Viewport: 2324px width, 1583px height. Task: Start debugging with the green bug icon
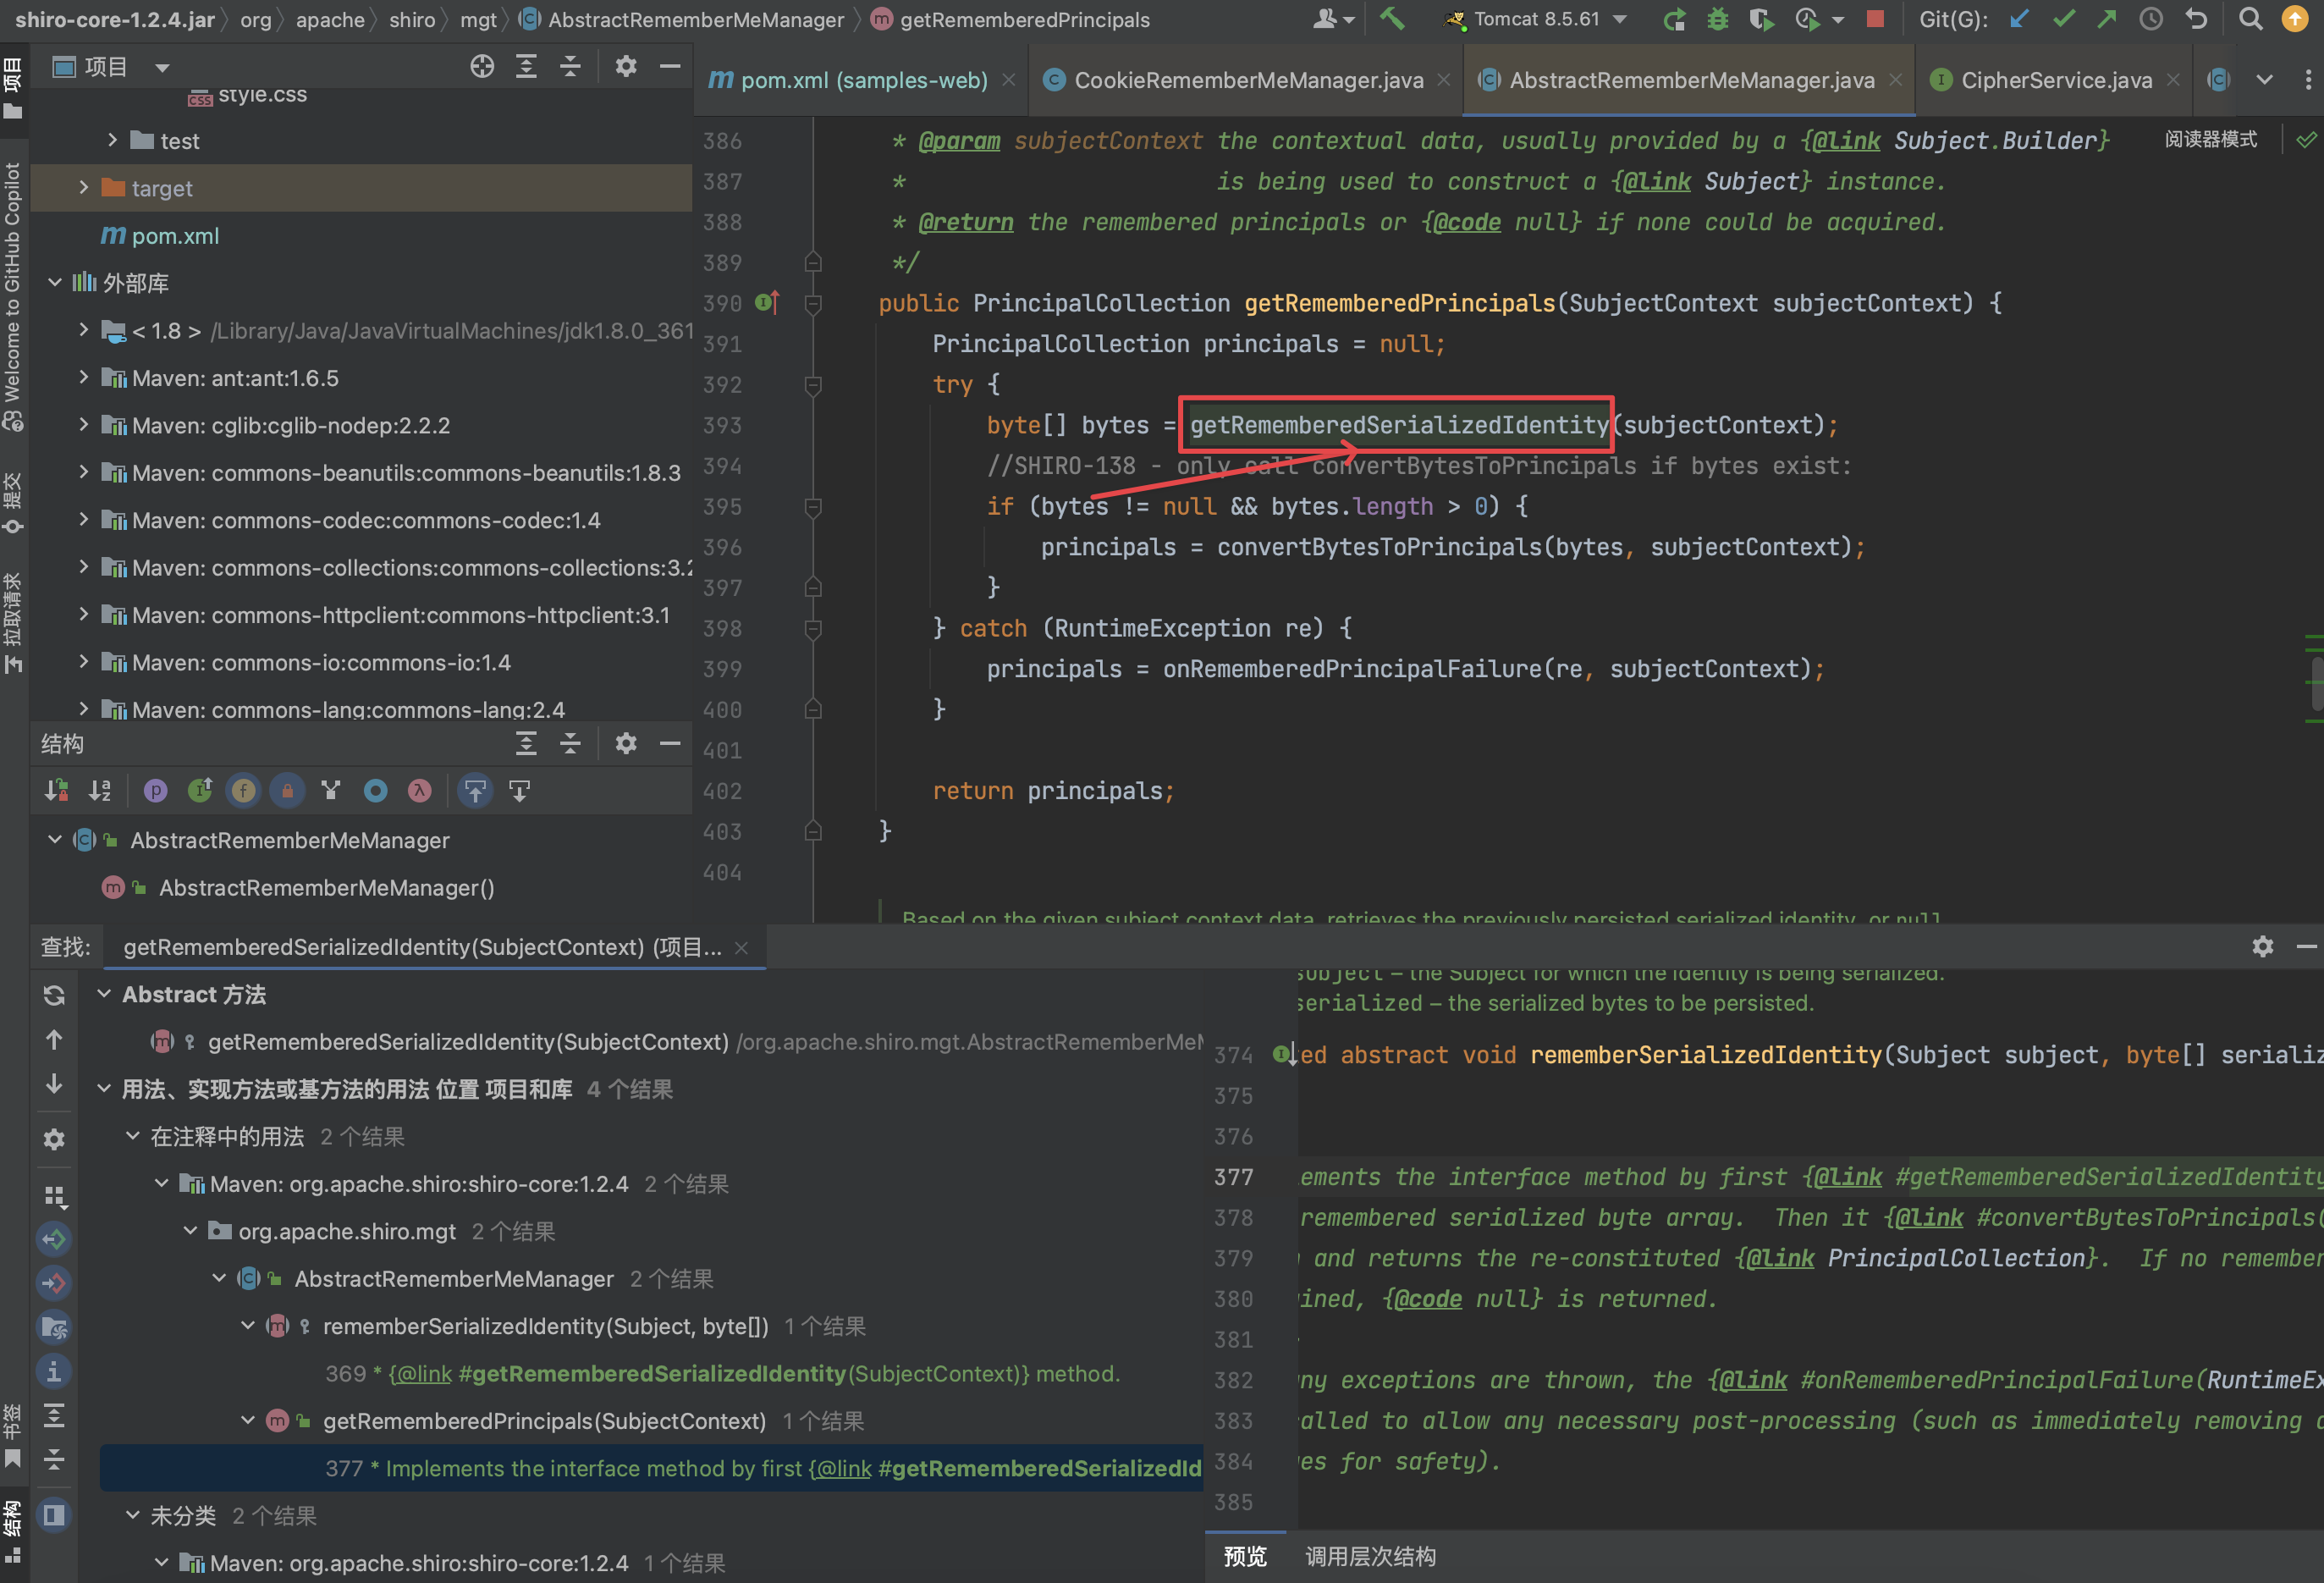click(x=1718, y=19)
